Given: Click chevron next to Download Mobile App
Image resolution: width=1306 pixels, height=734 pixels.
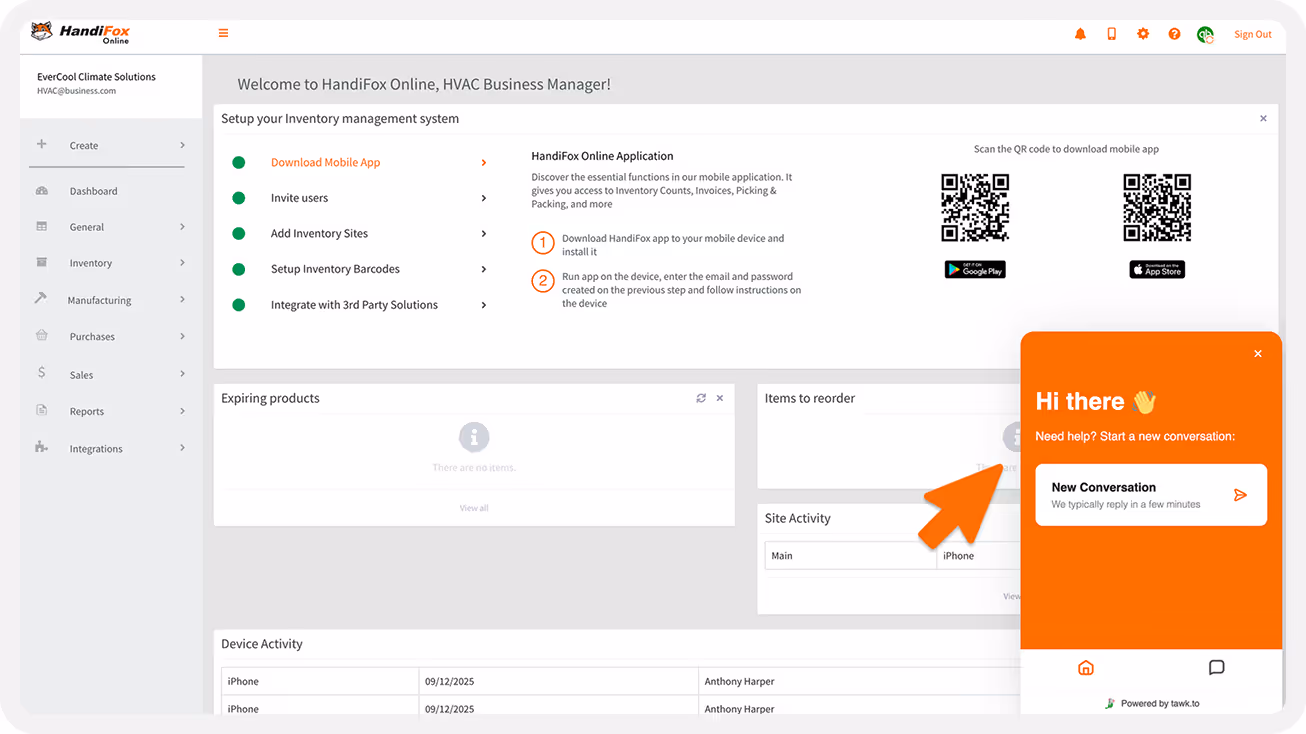Looking at the screenshot, I should (x=484, y=162).
